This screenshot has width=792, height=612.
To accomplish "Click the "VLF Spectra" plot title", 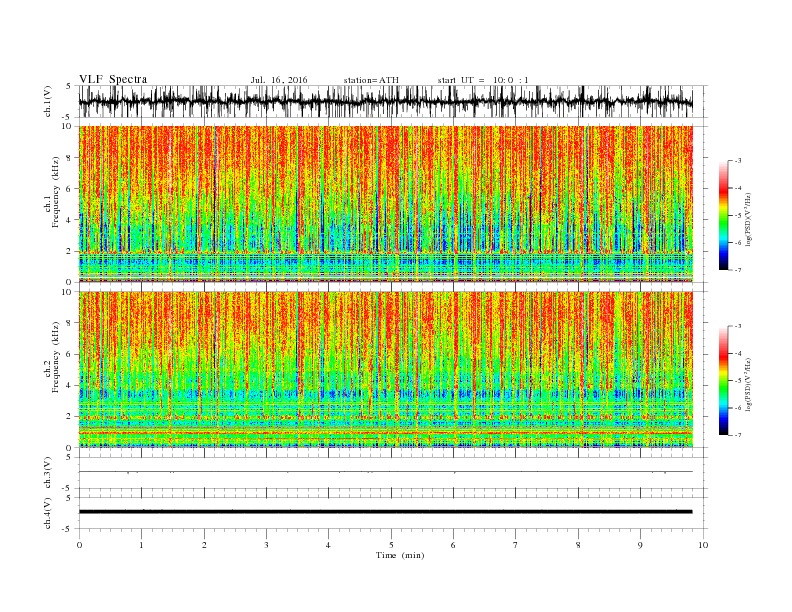I will (113, 79).
